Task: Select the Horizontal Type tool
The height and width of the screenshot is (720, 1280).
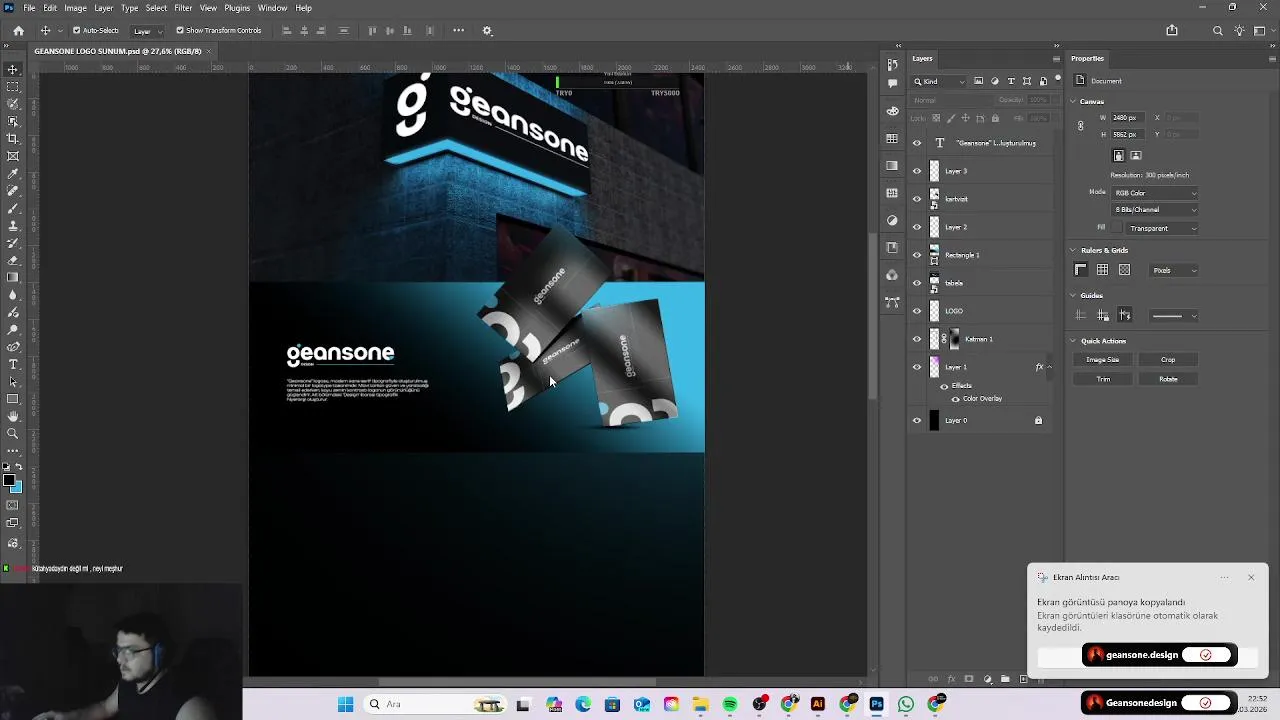Action: [13, 364]
